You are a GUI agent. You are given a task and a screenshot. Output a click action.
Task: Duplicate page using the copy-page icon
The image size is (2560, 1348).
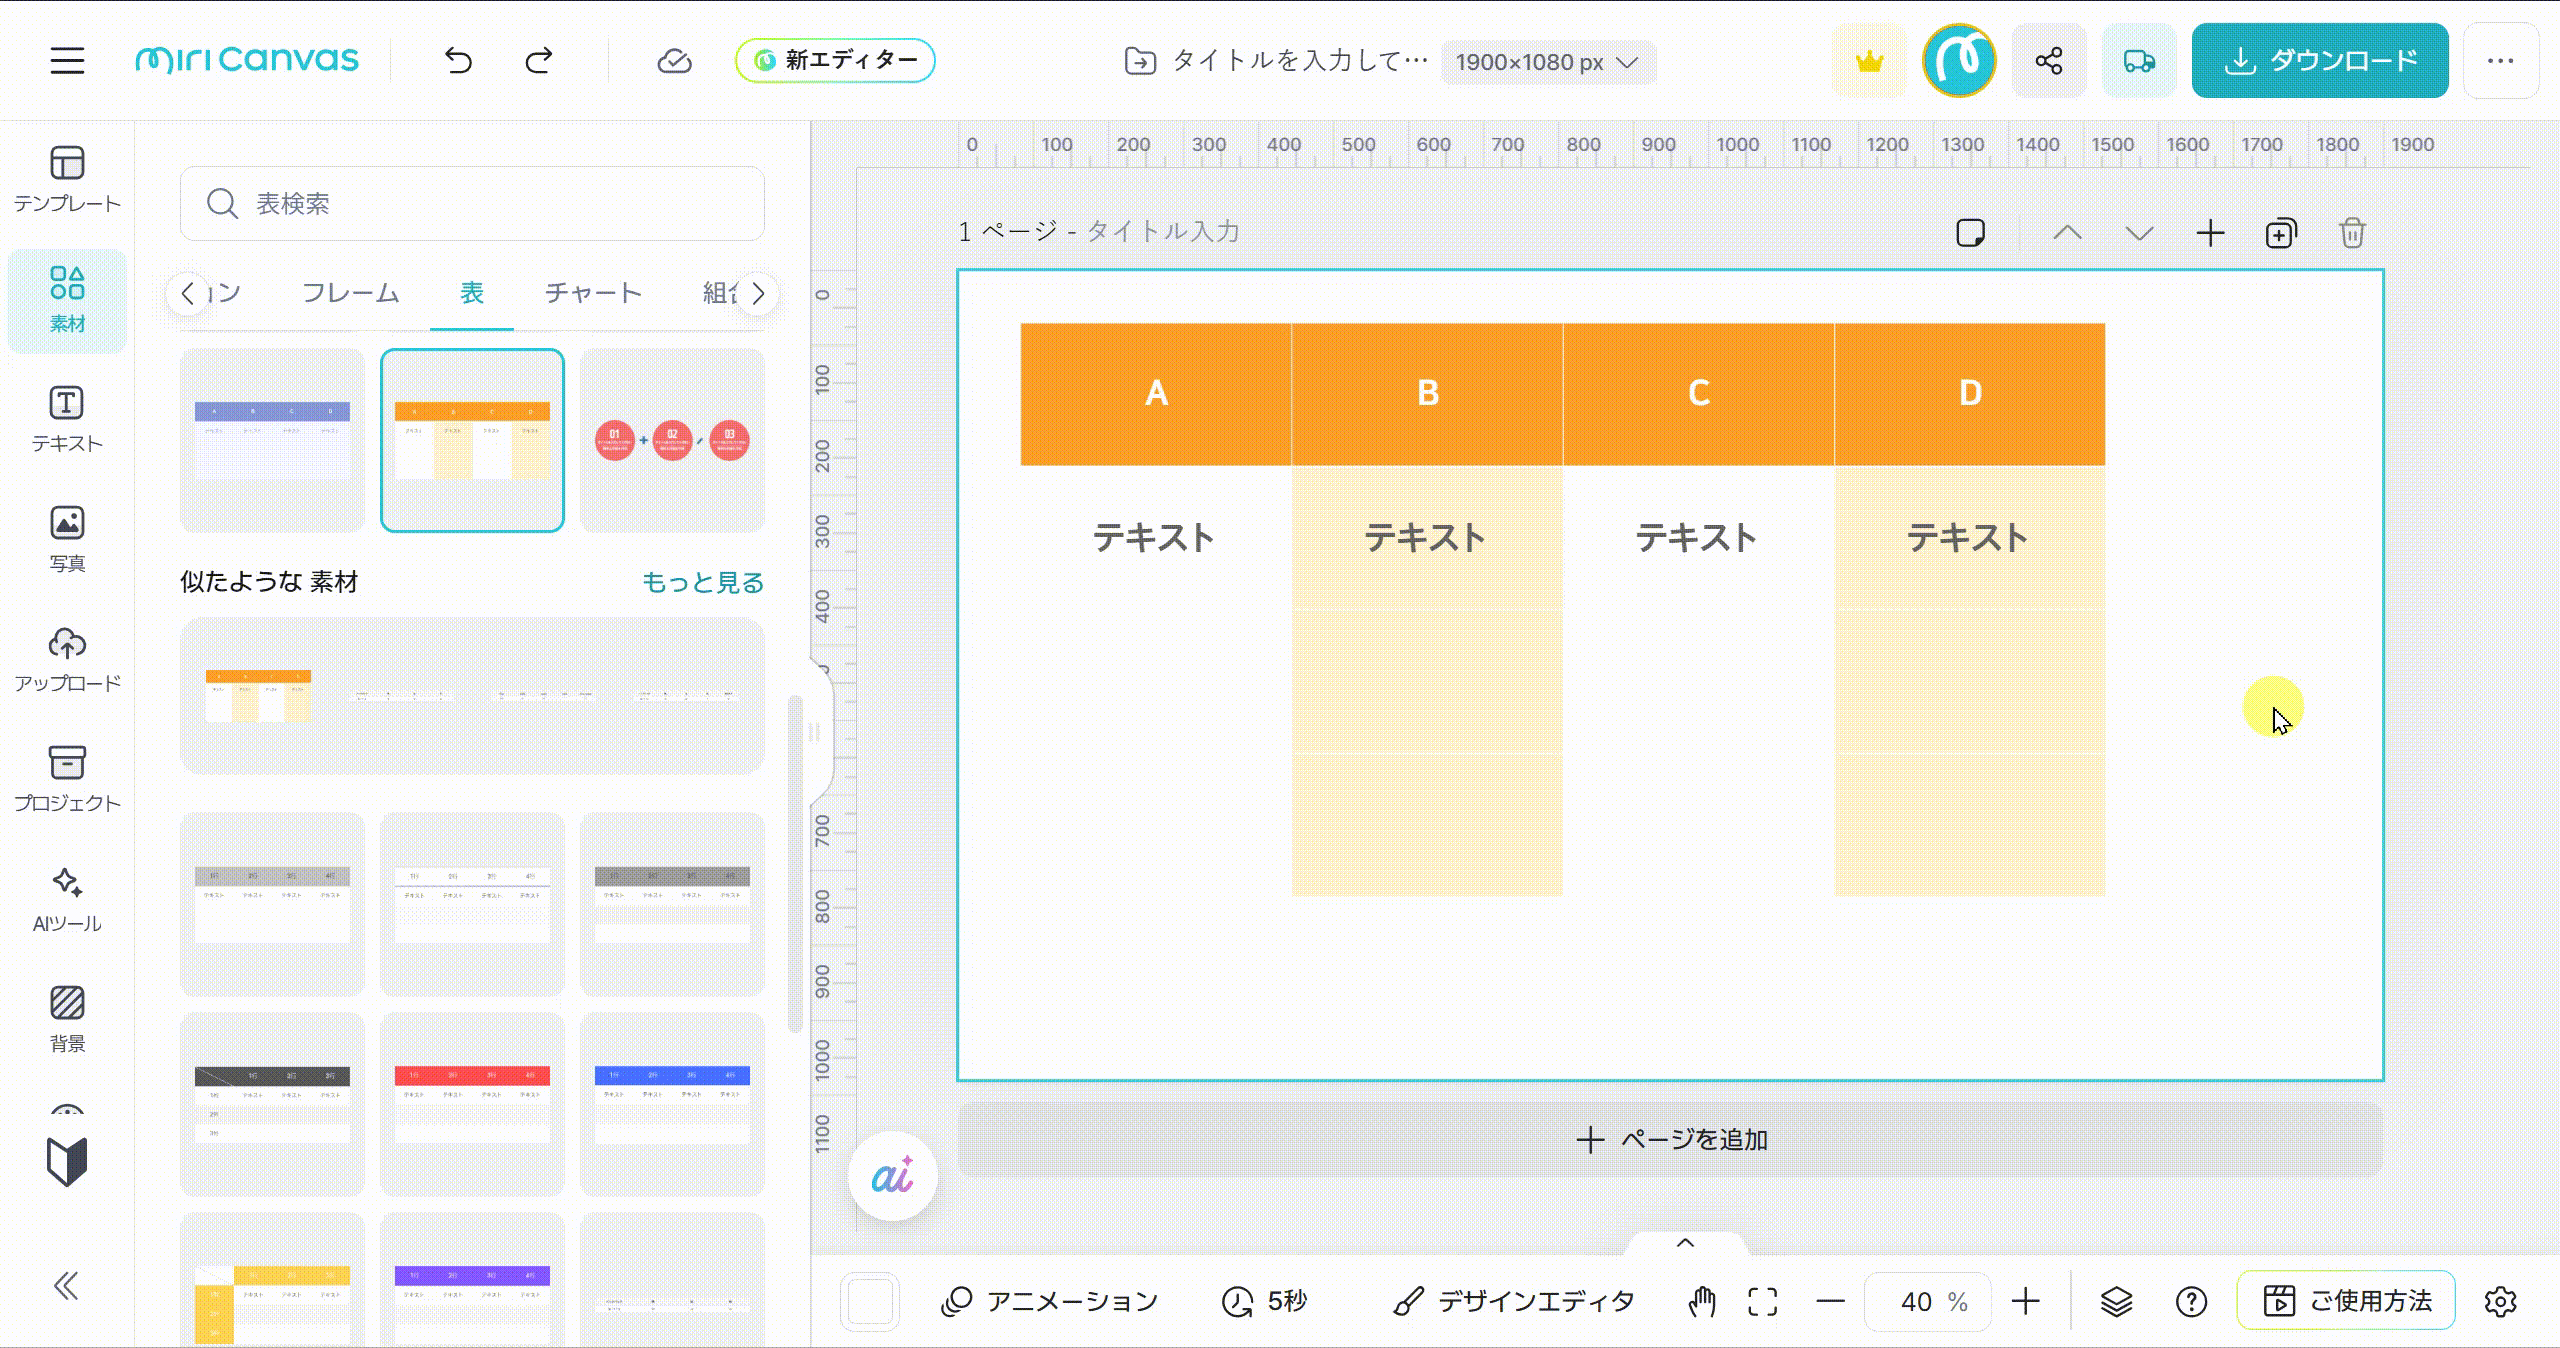pyautogui.click(x=2280, y=233)
